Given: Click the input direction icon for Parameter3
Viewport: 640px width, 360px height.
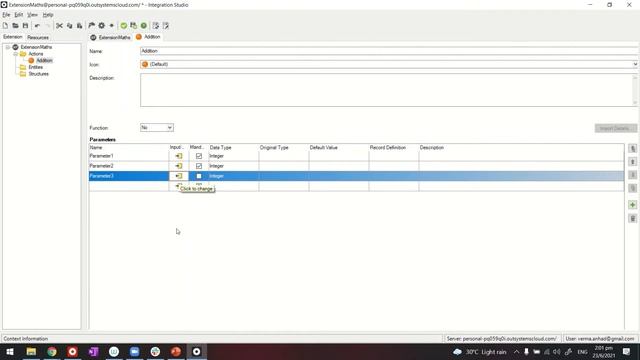Looking at the screenshot, I should 179,176.
